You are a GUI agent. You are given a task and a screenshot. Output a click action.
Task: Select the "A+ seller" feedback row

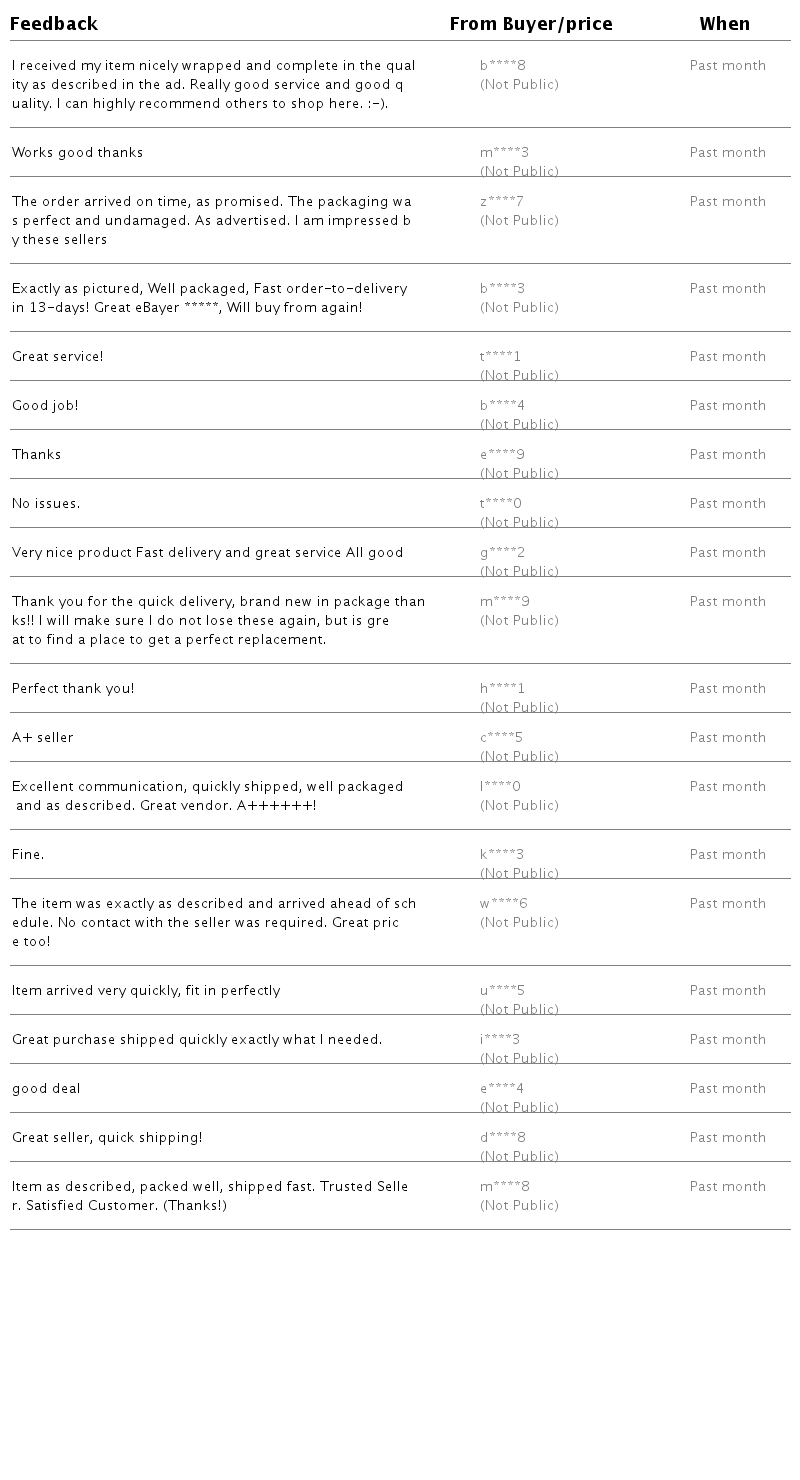point(43,738)
